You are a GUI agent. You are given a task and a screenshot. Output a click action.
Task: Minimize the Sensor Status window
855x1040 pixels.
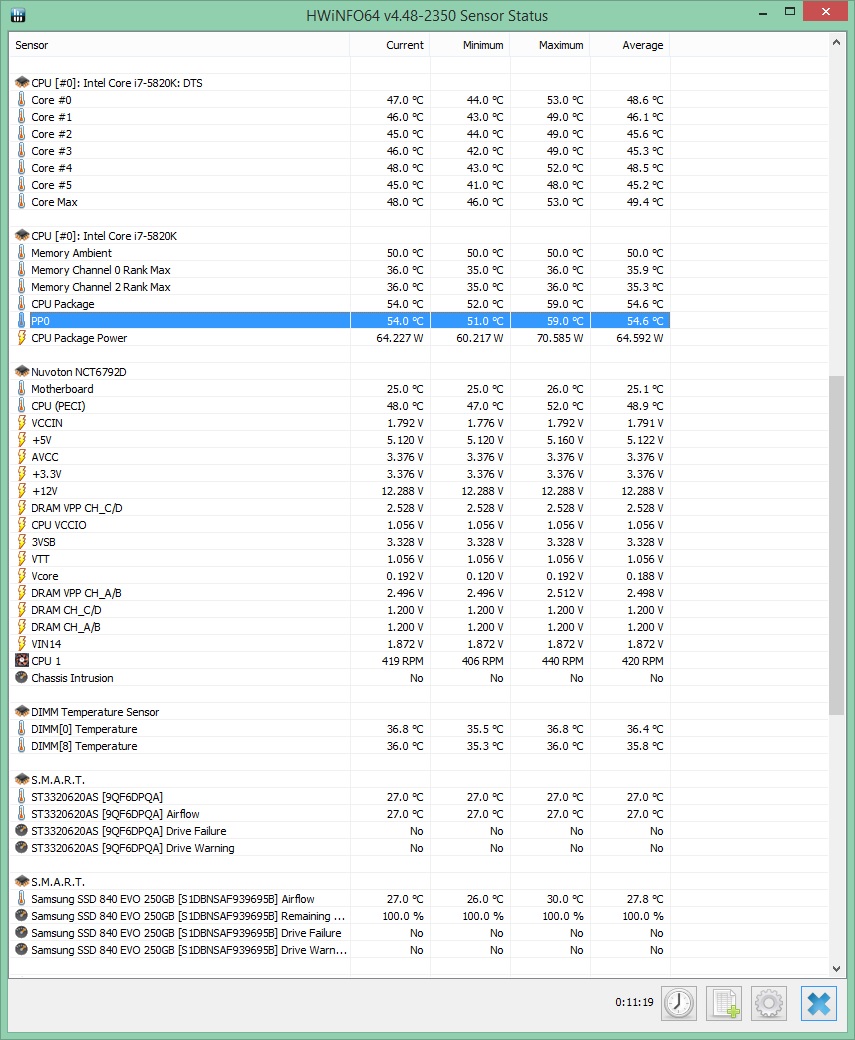click(x=763, y=12)
